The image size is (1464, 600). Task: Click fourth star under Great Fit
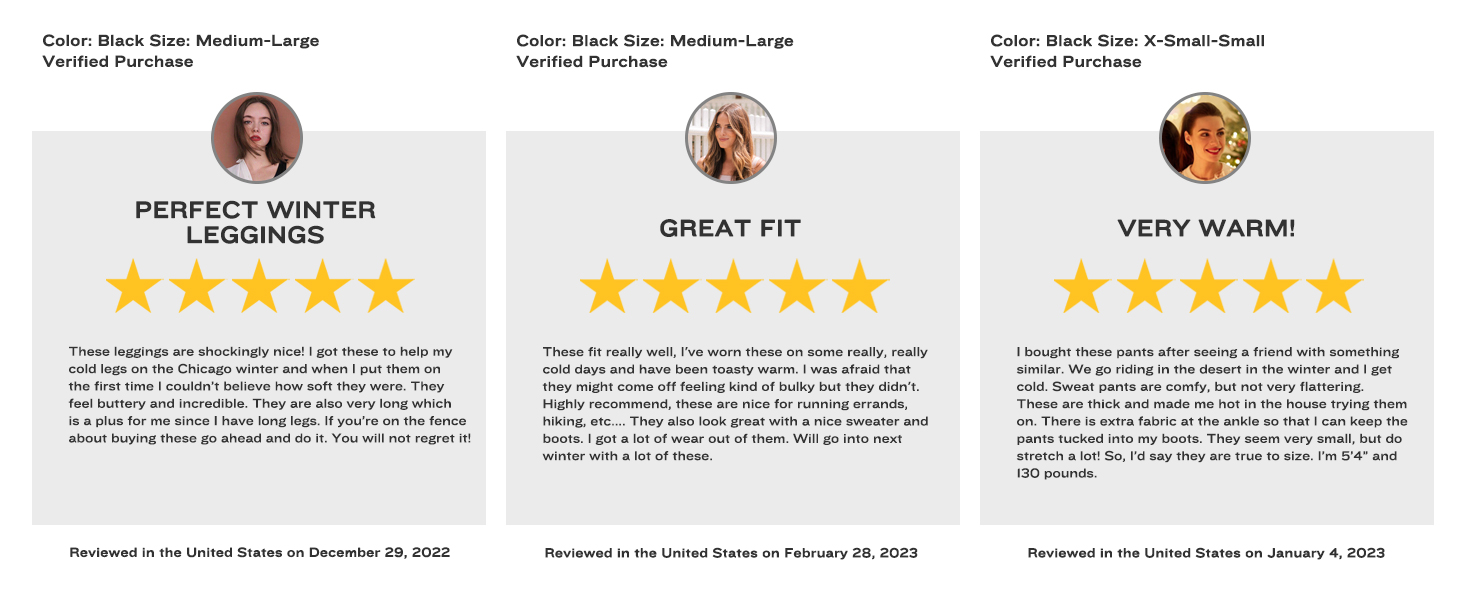coord(797,286)
